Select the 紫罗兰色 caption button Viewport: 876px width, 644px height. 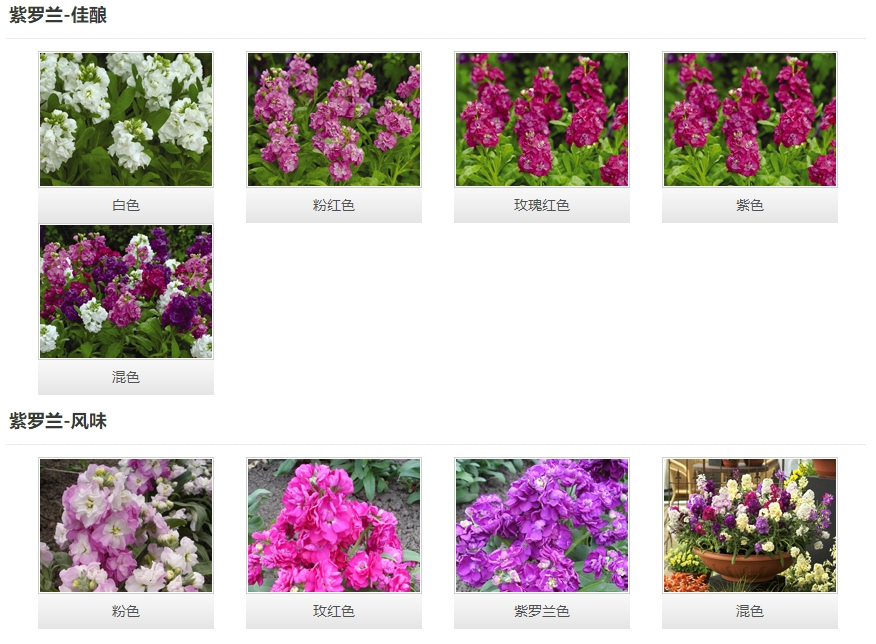[x=542, y=611]
